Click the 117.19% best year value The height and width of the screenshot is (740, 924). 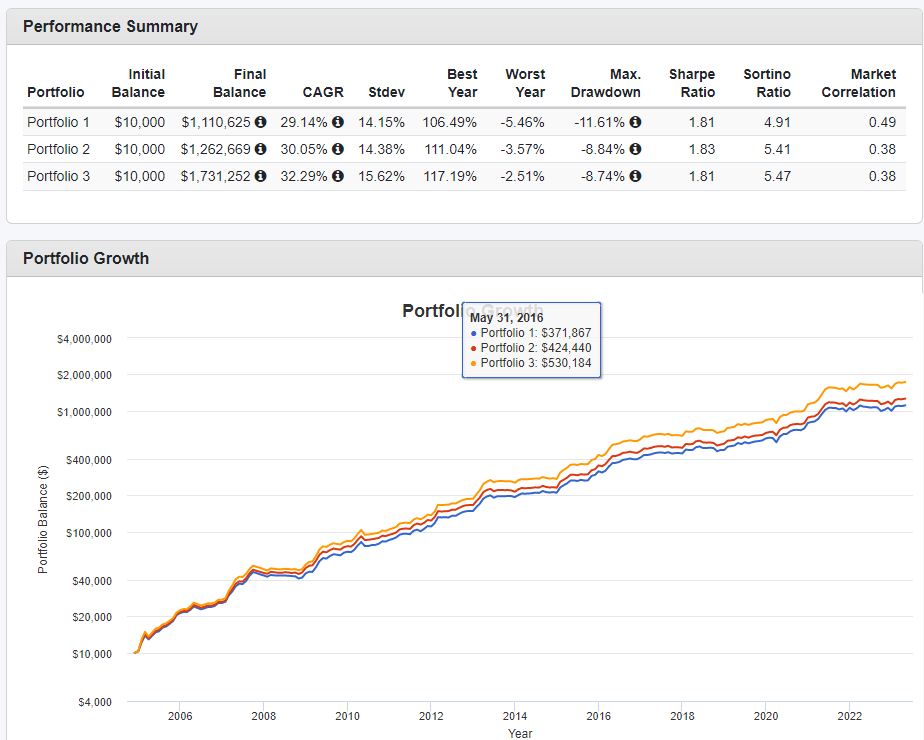click(x=450, y=177)
